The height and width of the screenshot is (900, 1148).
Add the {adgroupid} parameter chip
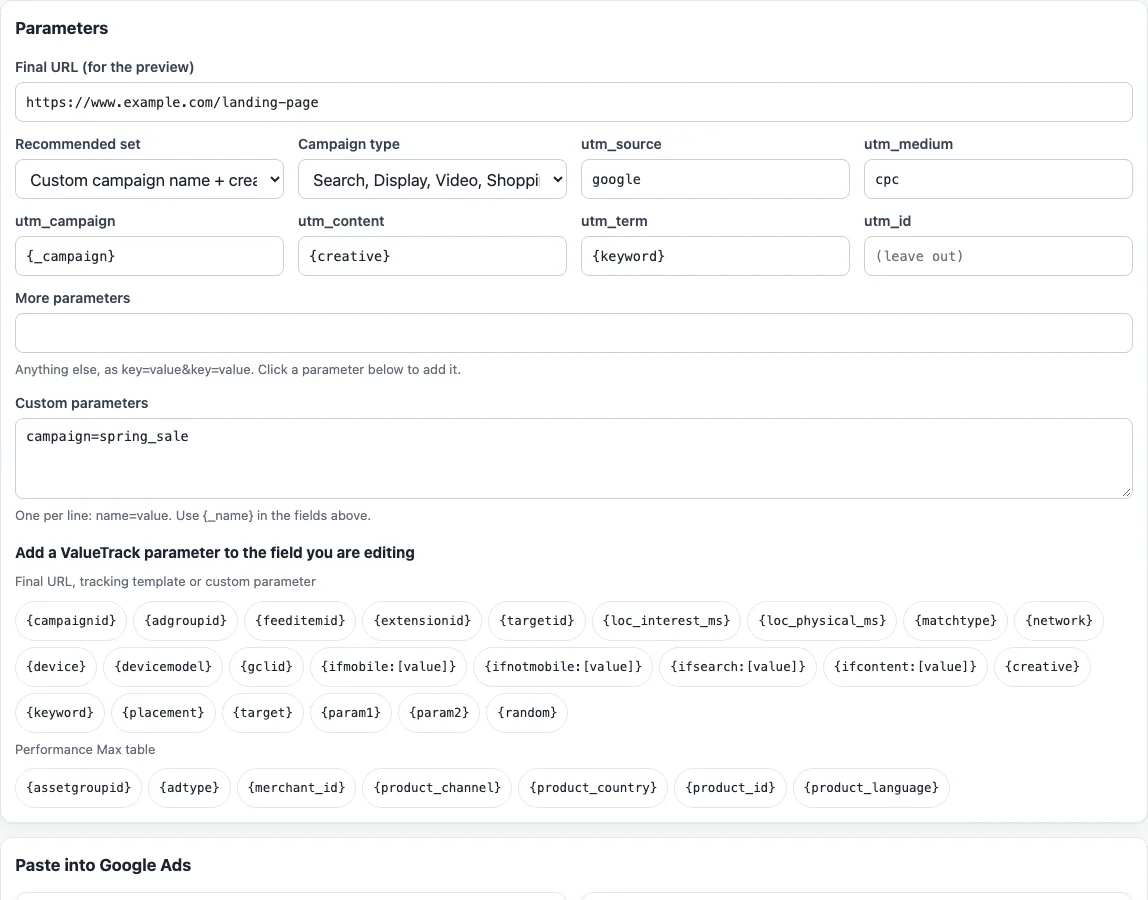coord(185,621)
